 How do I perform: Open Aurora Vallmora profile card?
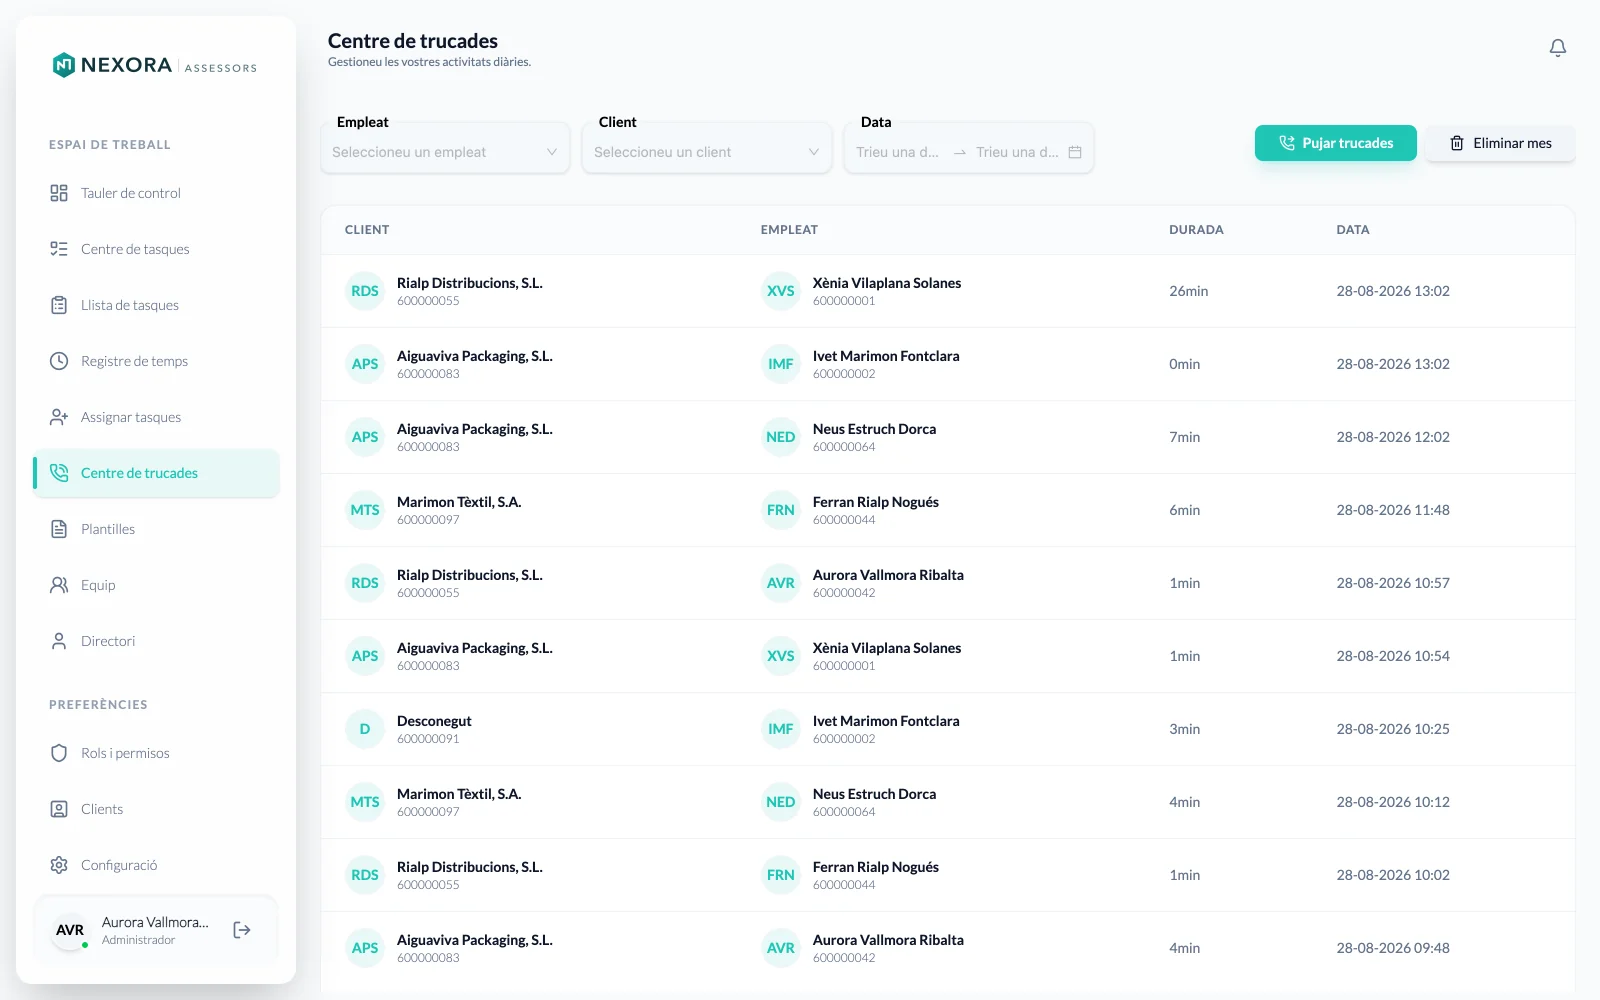(x=156, y=930)
